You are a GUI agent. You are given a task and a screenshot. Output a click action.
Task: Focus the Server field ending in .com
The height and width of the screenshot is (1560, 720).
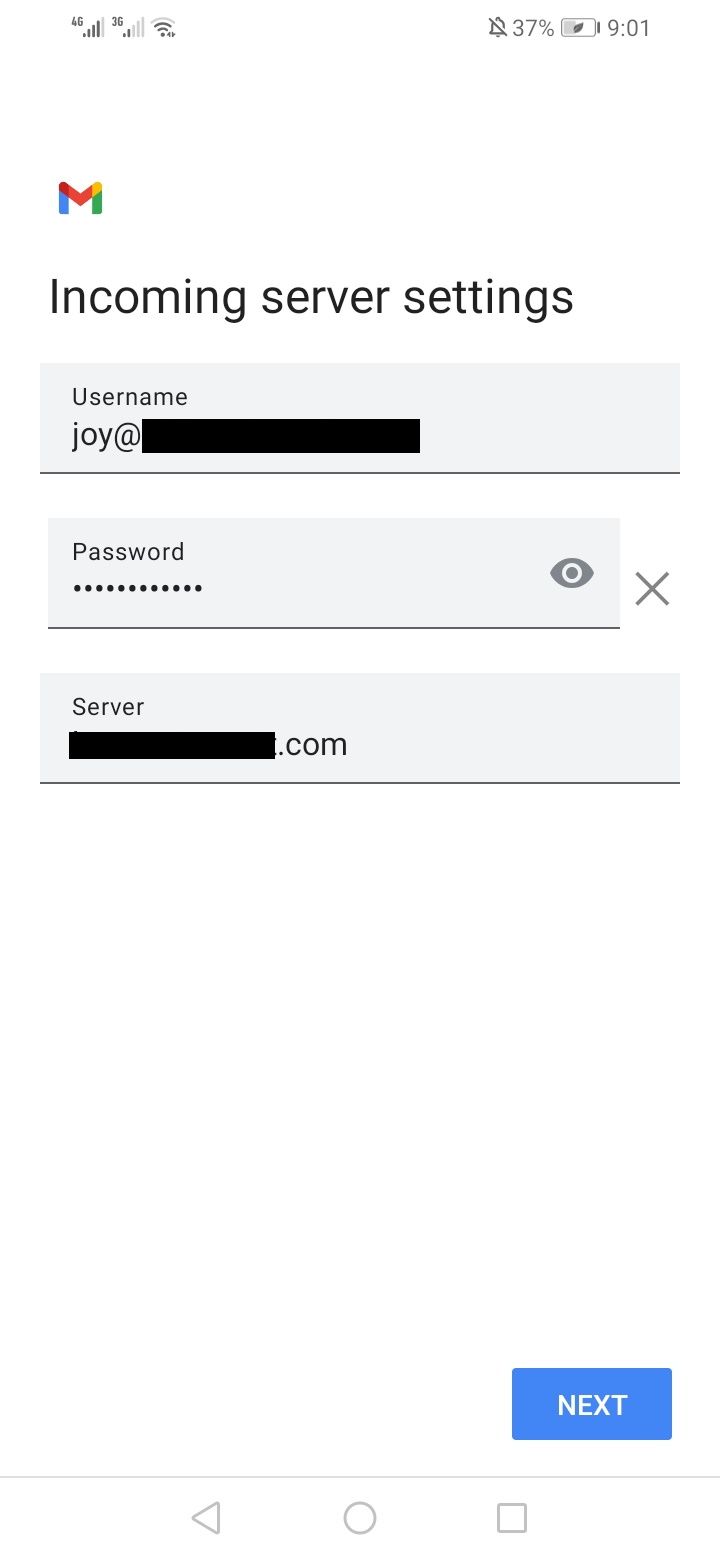pos(360,727)
